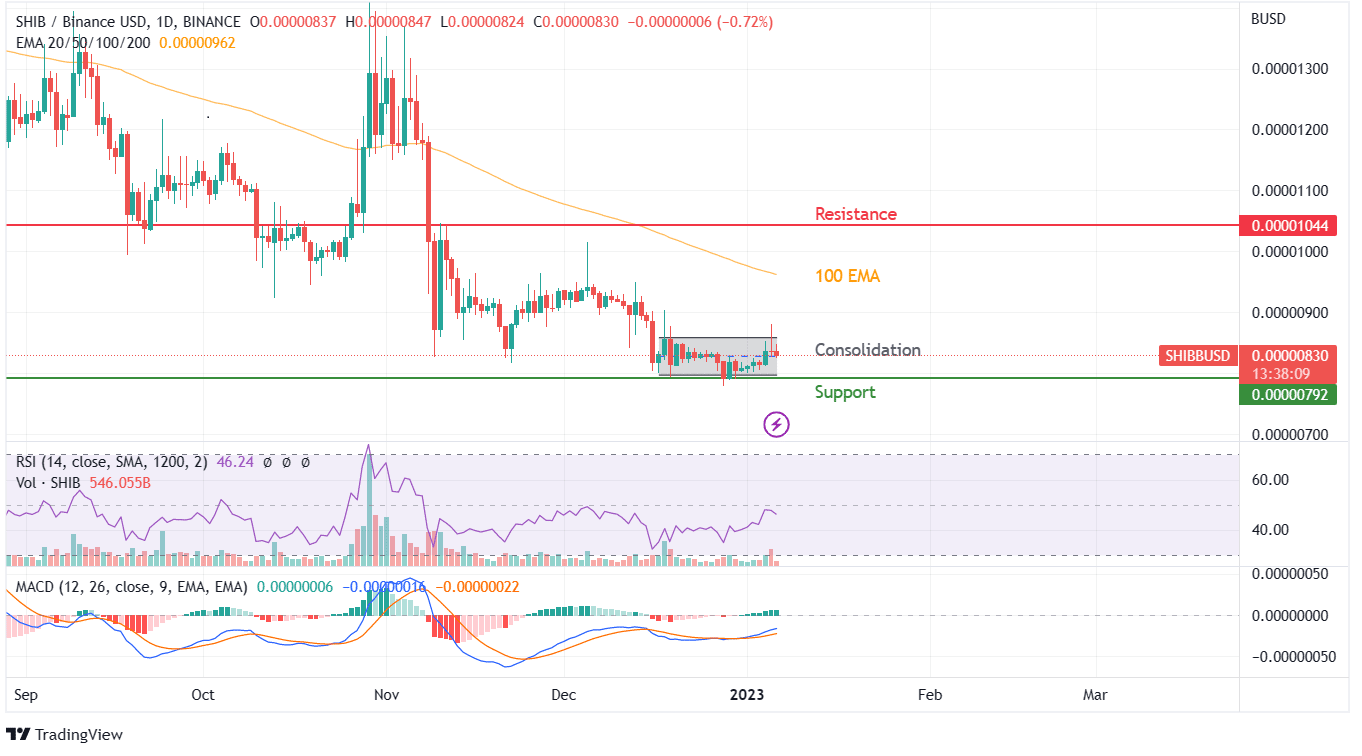Image resolution: width=1362 pixels, height=756 pixels.
Task: Click the 0.00000900 price axis label
Action: 1290,313
